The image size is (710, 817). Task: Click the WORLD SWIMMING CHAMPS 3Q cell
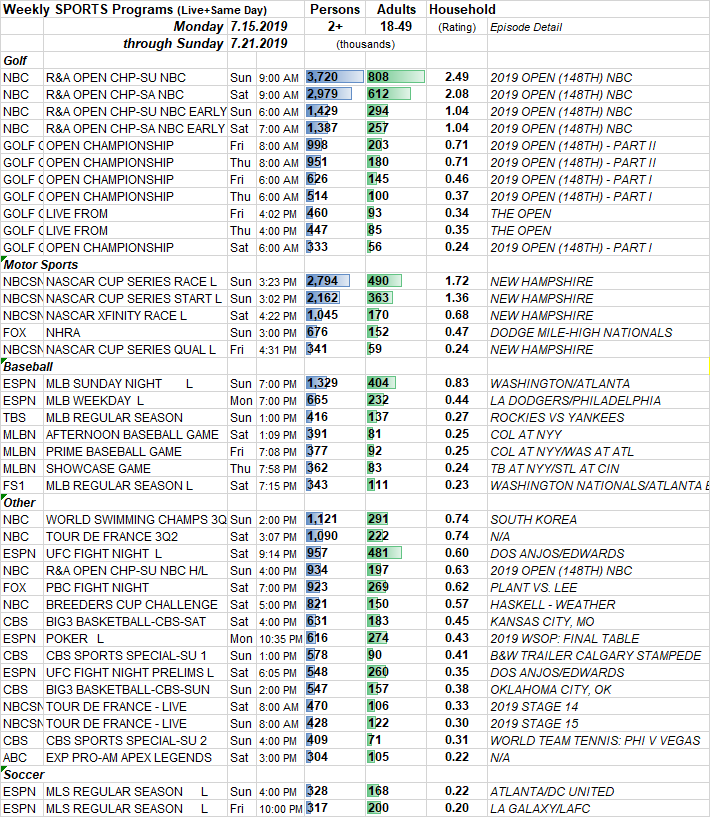[134, 520]
